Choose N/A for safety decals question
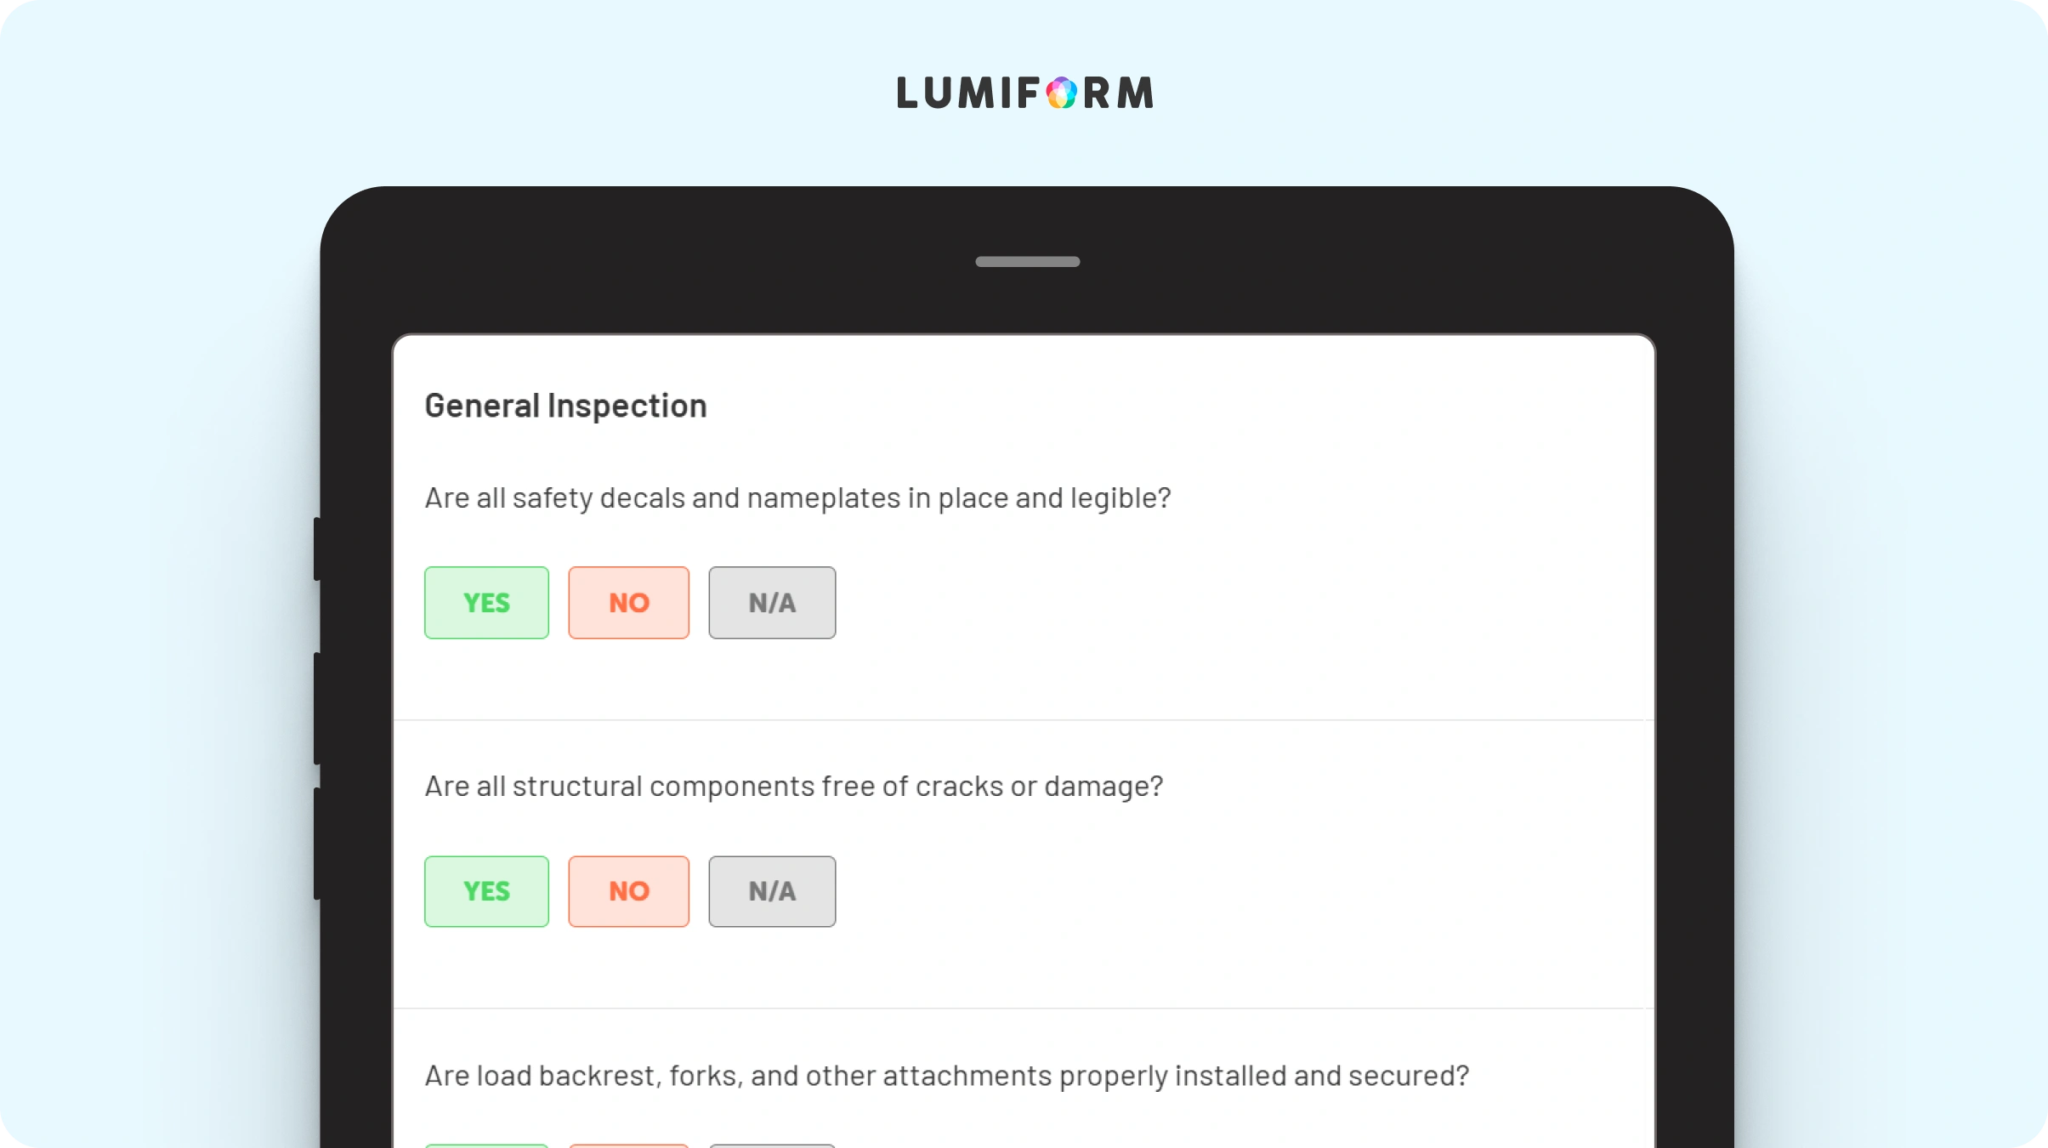This screenshot has height=1148, width=2048. point(772,602)
